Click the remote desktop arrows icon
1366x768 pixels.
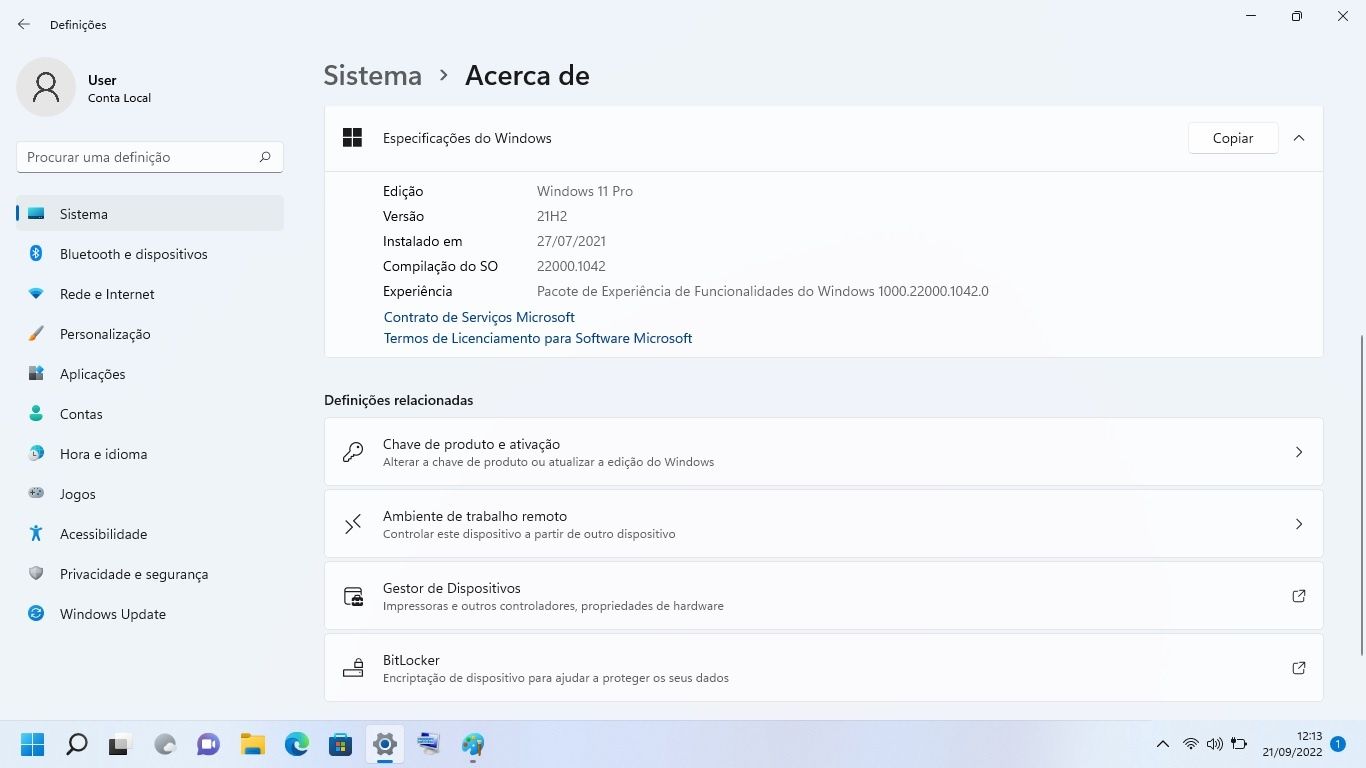(x=353, y=524)
